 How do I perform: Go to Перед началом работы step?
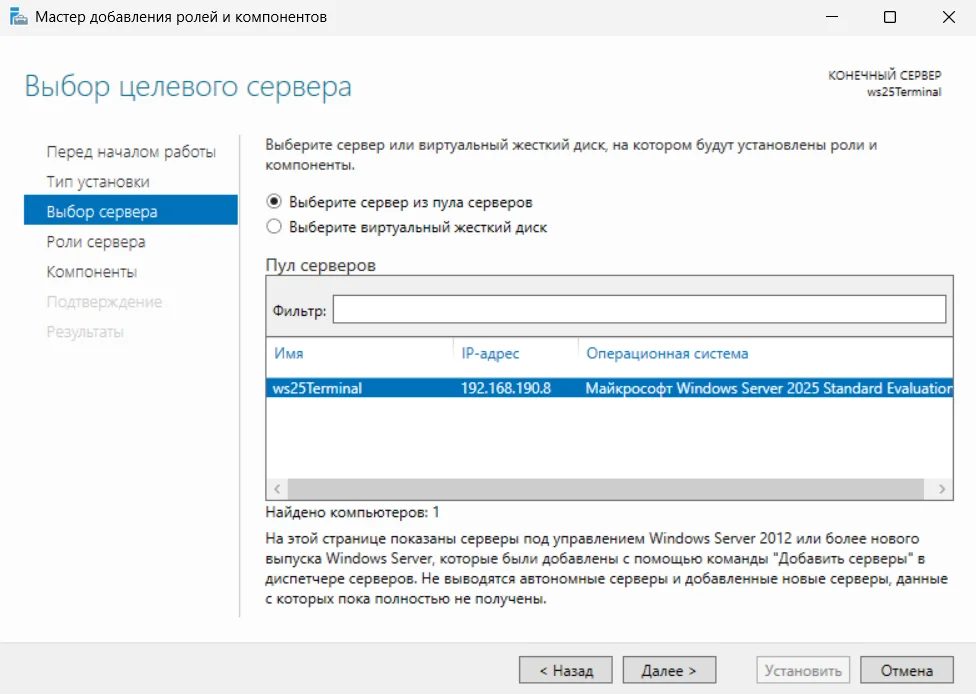click(x=131, y=152)
